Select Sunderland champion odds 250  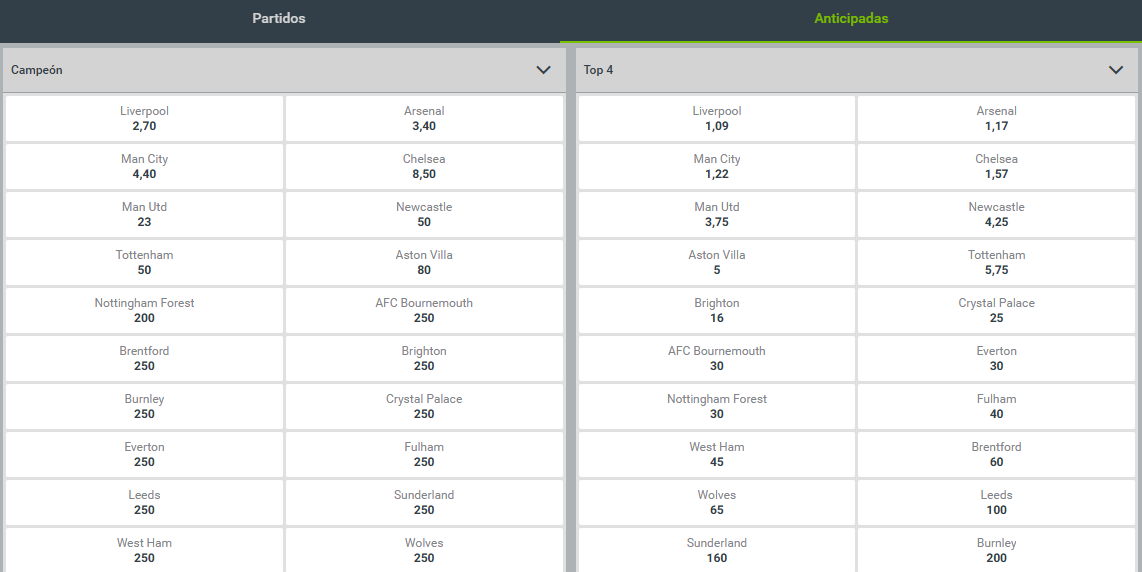424,503
